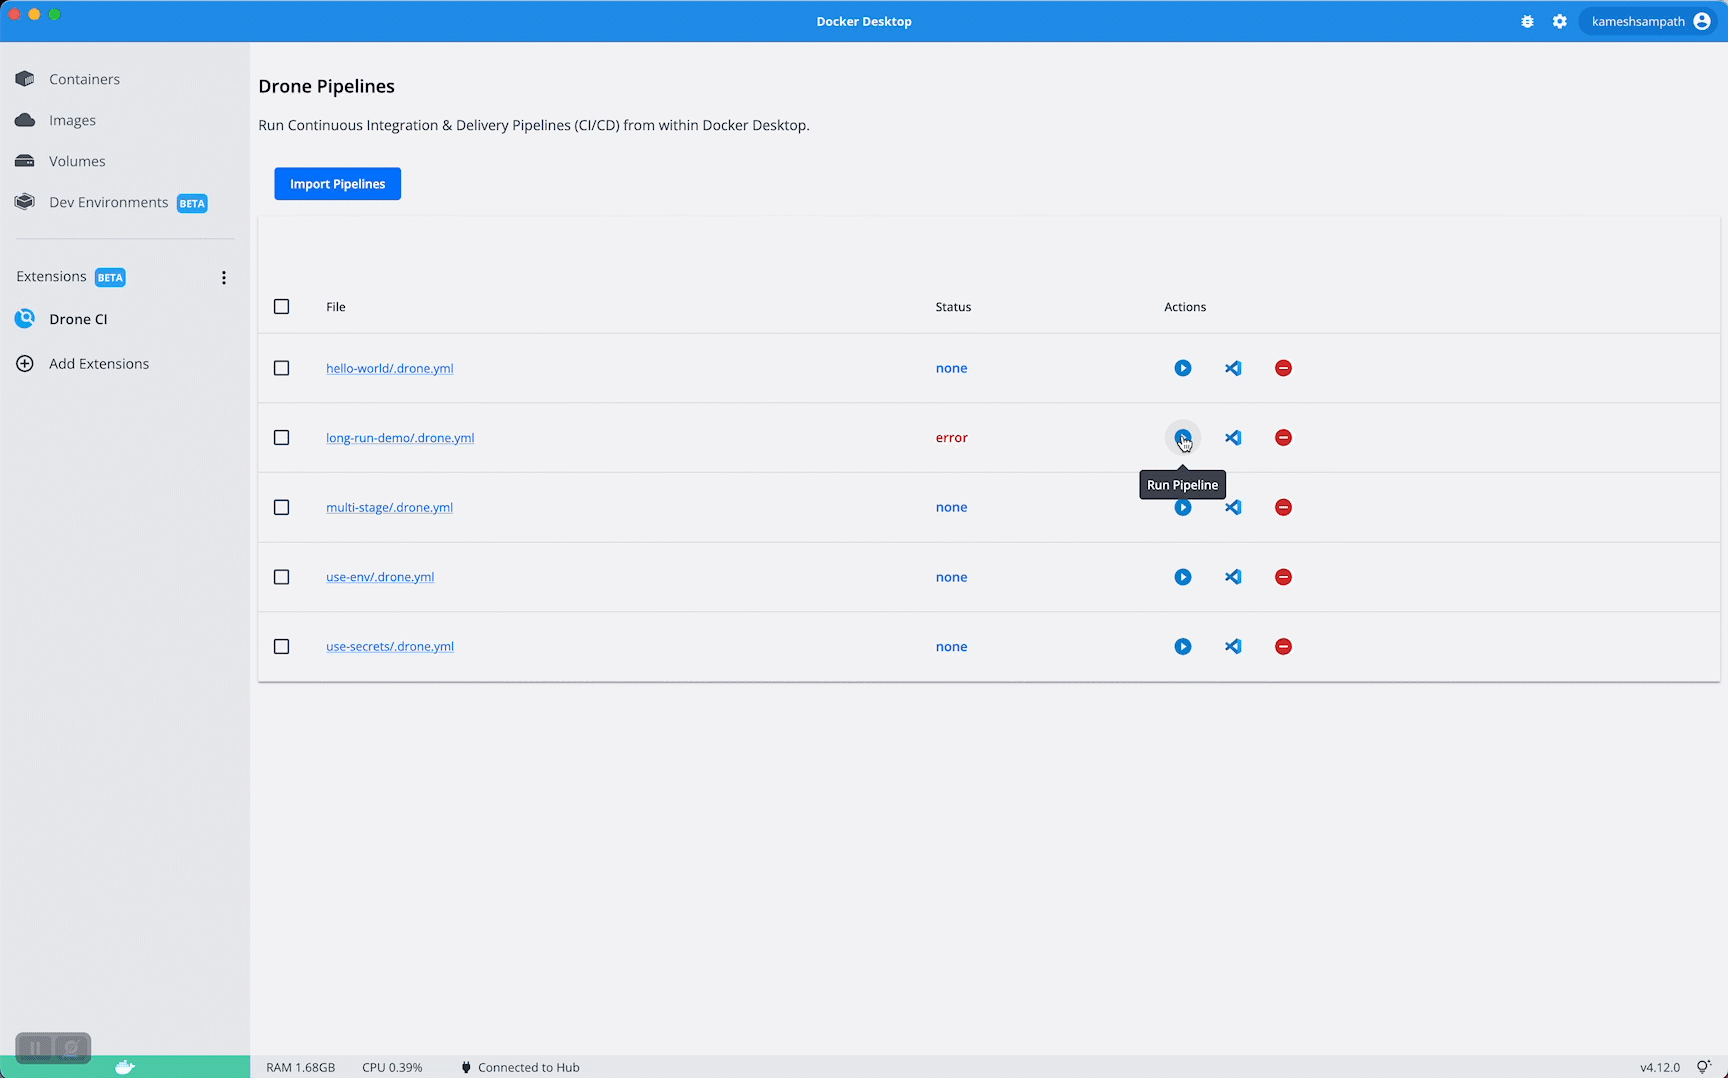Open Dev Environments section

109,202
